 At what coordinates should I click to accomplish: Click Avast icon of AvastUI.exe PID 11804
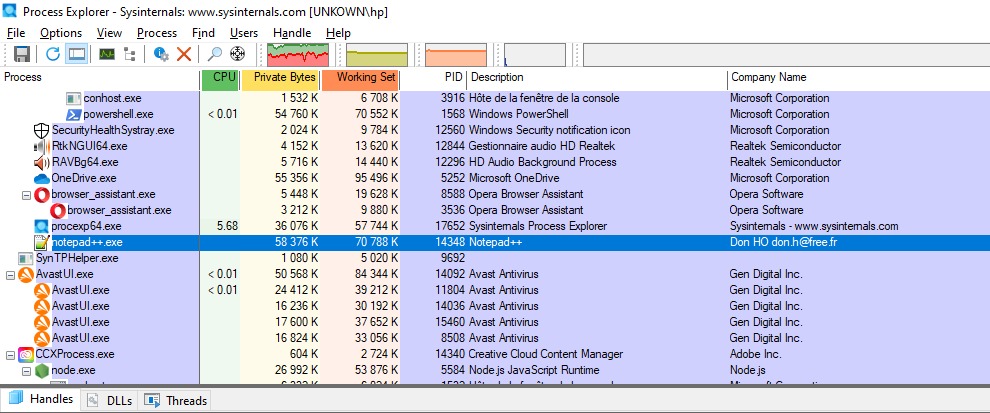(x=42, y=290)
